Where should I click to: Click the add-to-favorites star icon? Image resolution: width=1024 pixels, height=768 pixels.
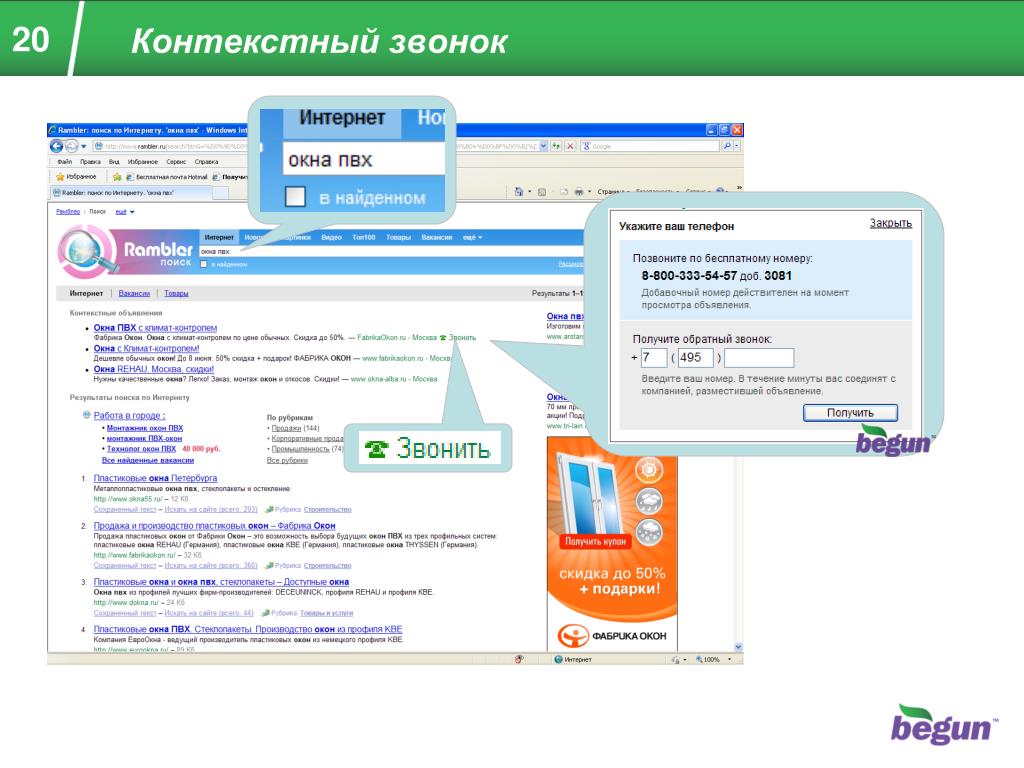[117, 177]
